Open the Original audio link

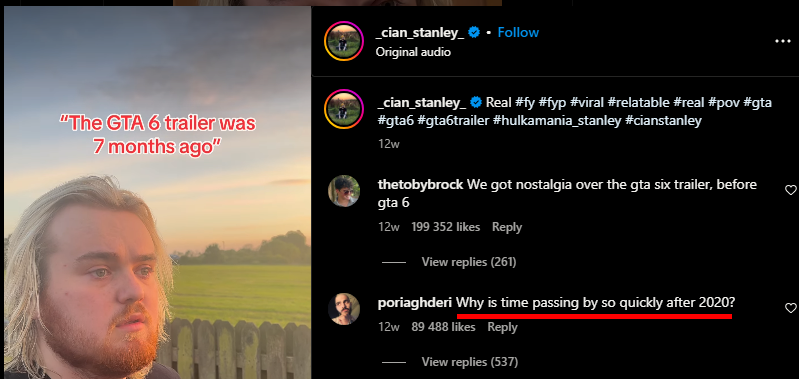click(x=413, y=52)
